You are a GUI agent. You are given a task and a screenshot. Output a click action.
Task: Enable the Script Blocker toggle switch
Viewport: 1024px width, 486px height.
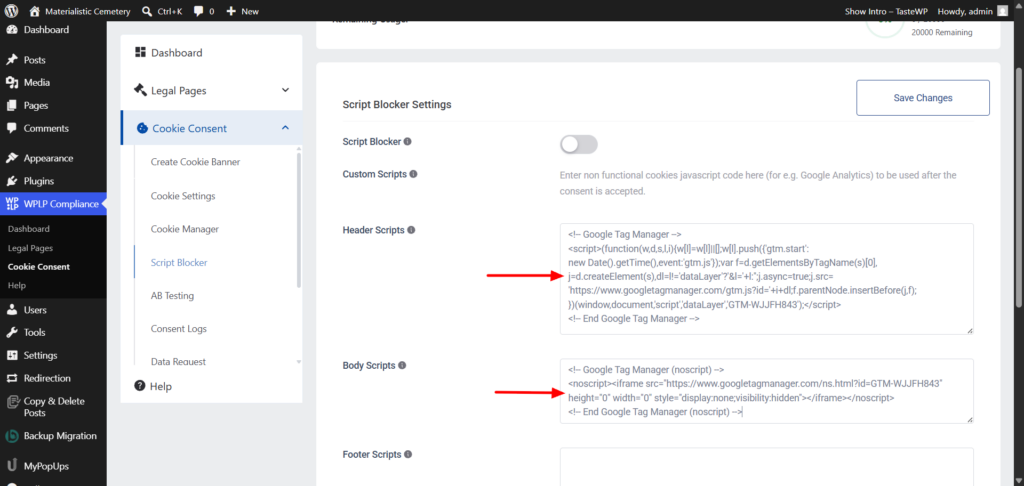click(579, 144)
